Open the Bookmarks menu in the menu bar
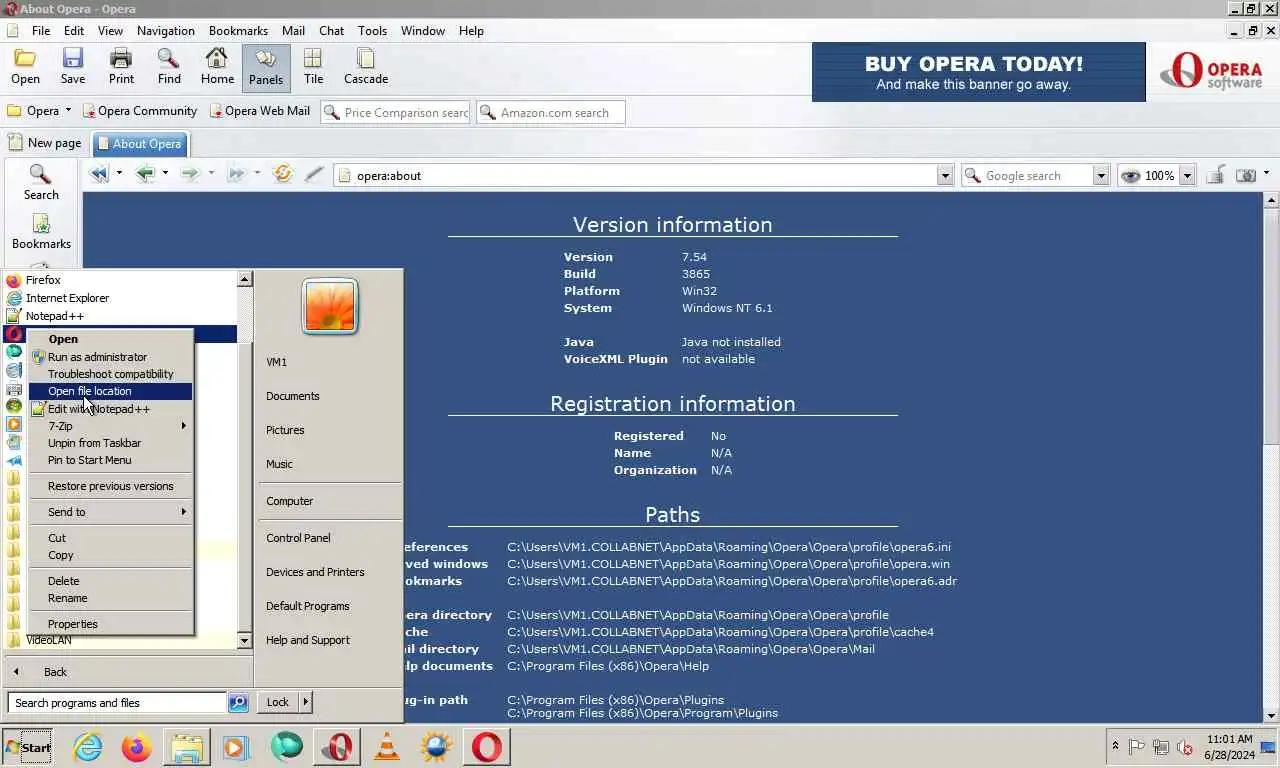 click(238, 31)
